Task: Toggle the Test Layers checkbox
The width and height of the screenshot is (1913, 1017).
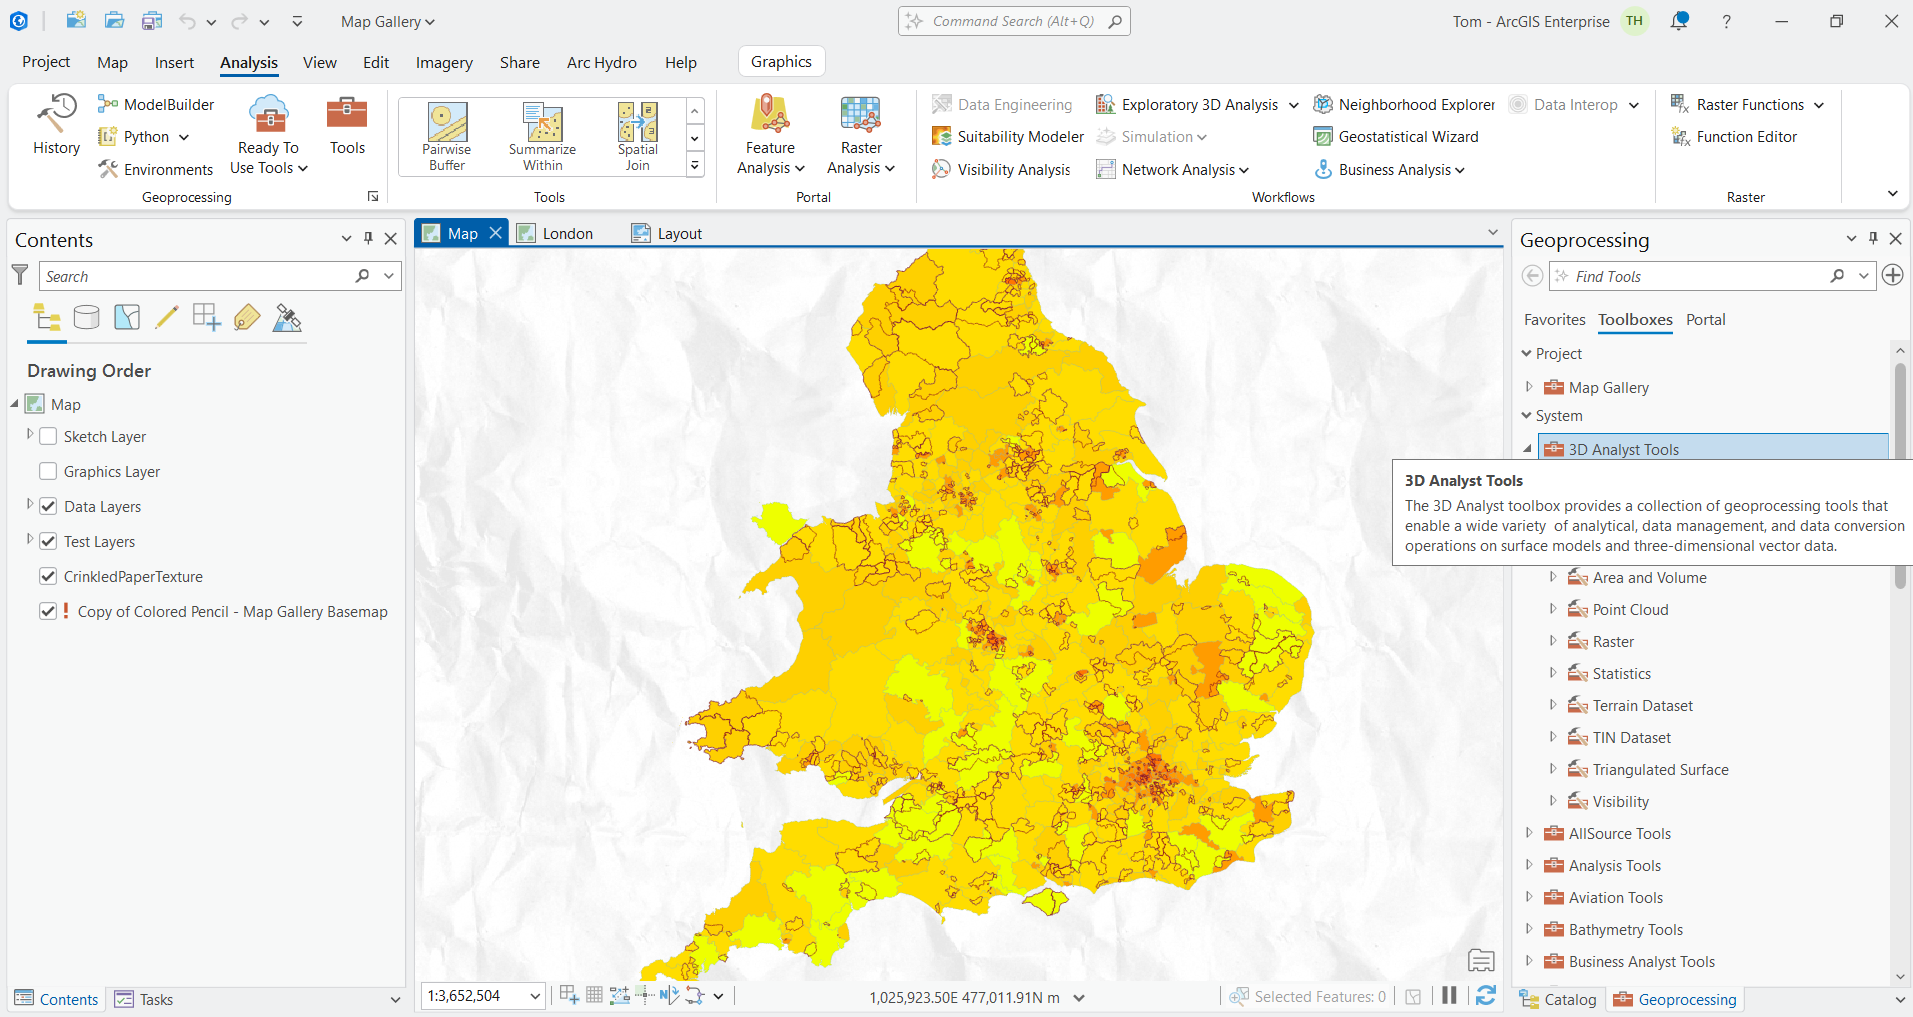Action: pyautogui.click(x=48, y=541)
